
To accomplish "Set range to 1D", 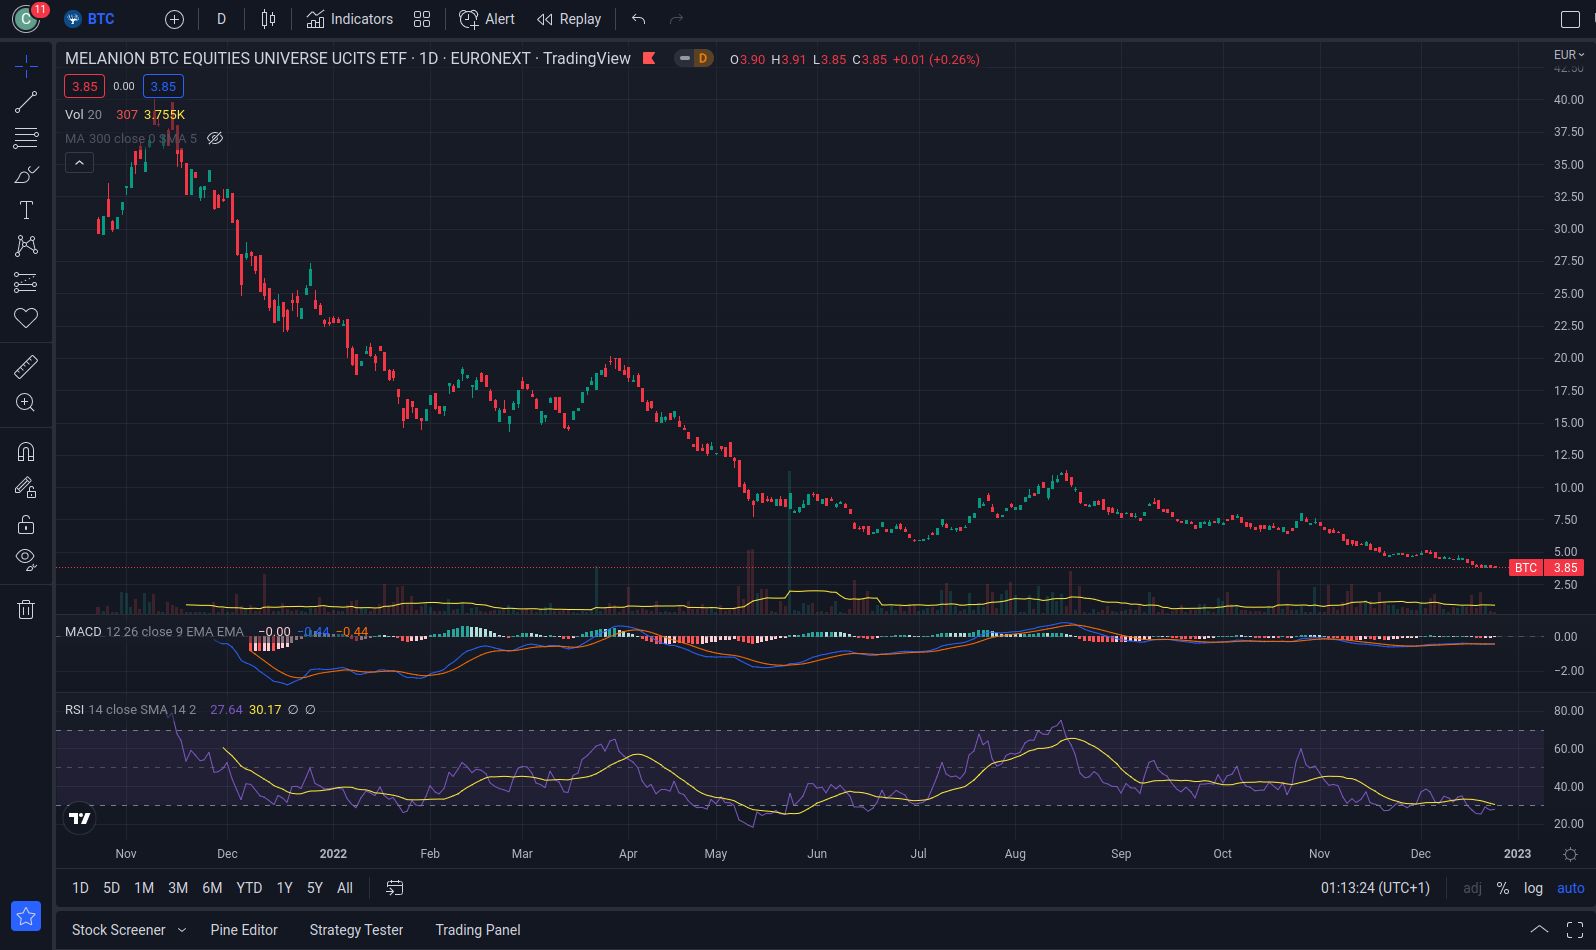I will [x=81, y=888].
